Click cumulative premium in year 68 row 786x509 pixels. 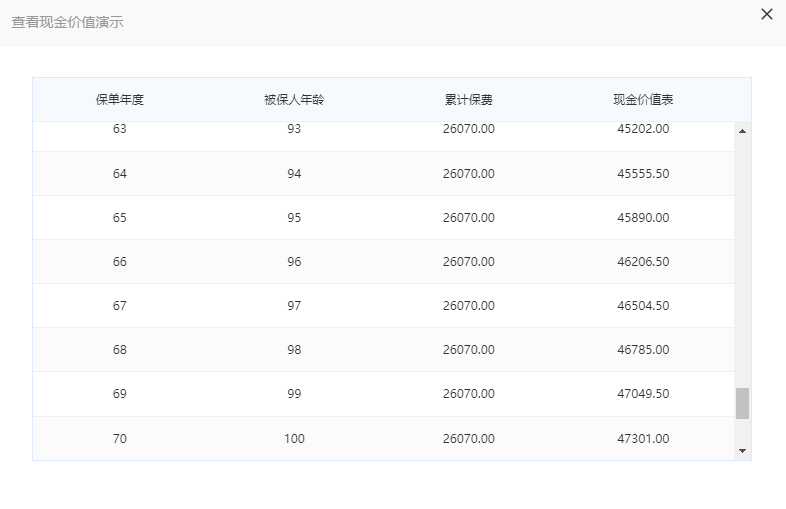pyautogui.click(x=469, y=350)
